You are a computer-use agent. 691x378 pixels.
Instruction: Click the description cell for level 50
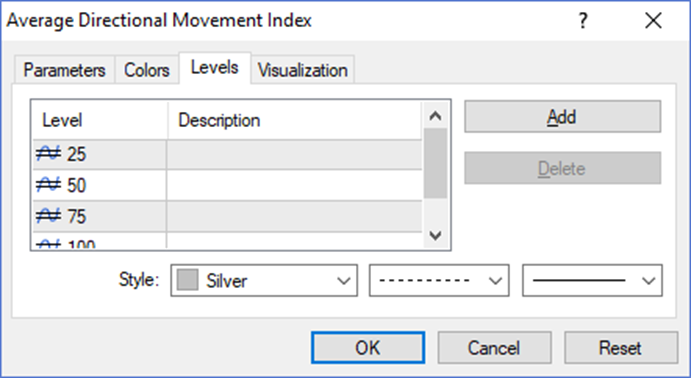click(x=294, y=185)
